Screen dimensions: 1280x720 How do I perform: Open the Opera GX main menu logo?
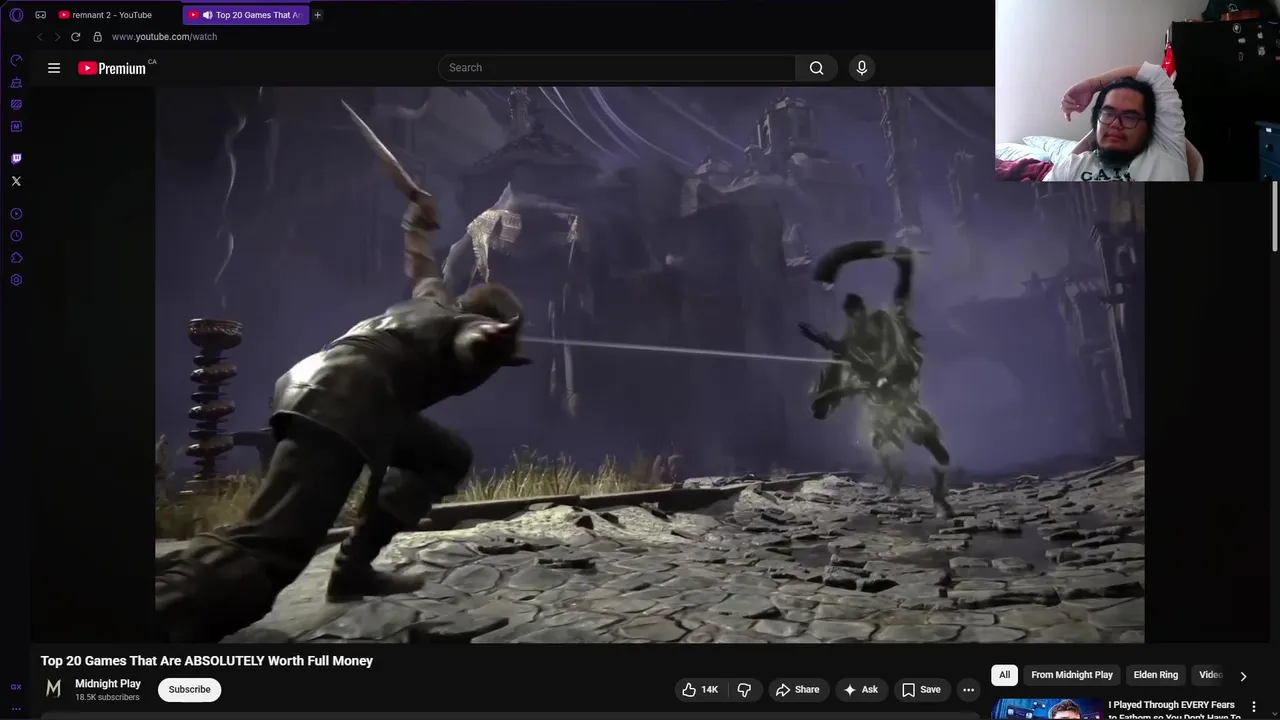tap(16, 15)
